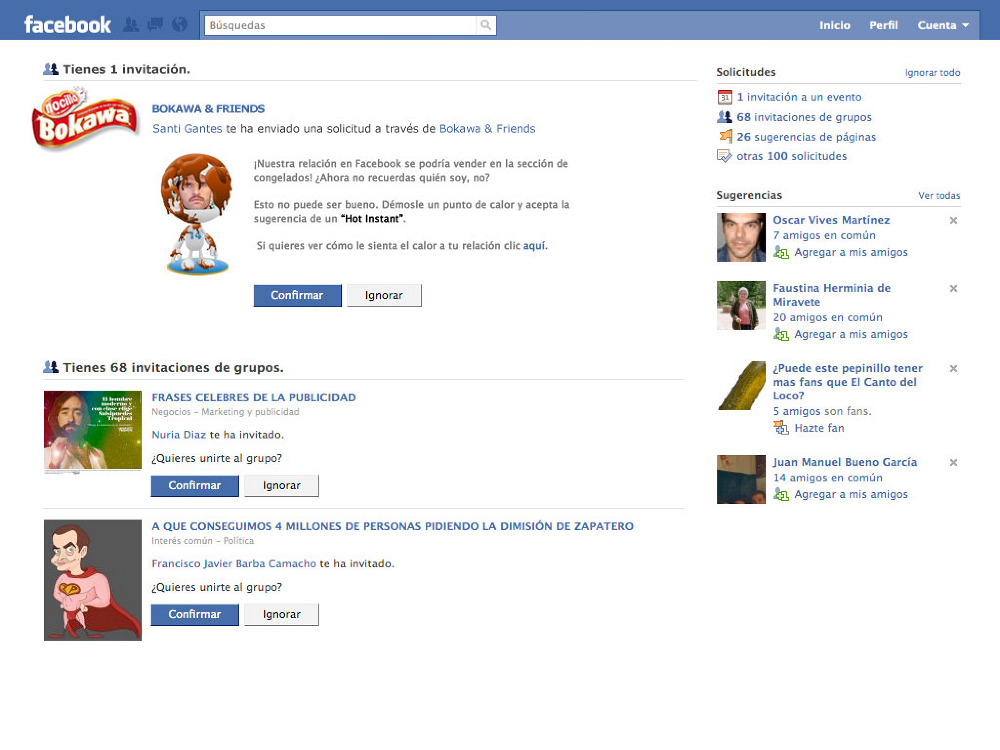Open the messages icon in top bar

click(x=155, y=25)
